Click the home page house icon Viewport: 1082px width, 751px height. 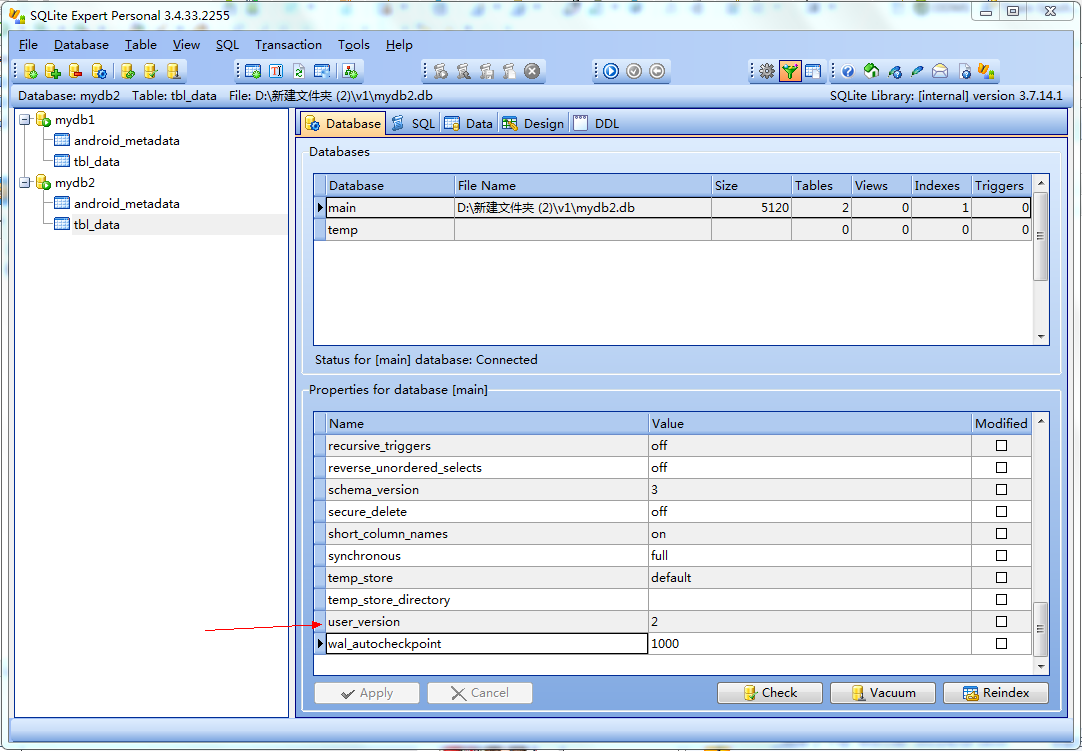pos(872,71)
